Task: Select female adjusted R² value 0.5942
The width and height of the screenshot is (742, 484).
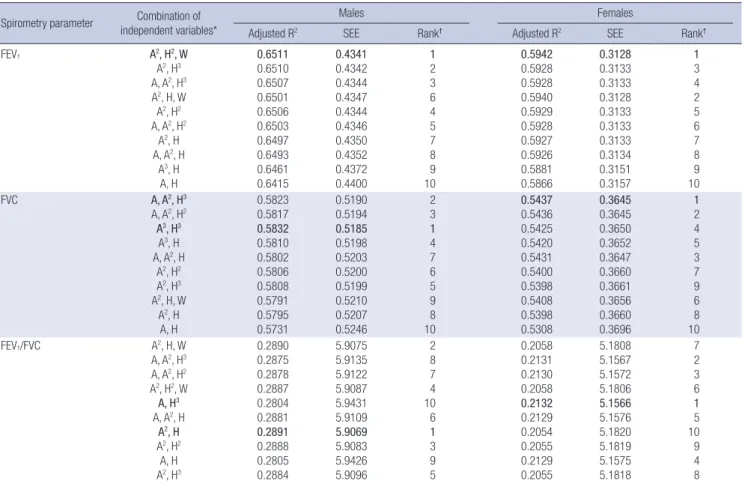Action: coord(537,54)
